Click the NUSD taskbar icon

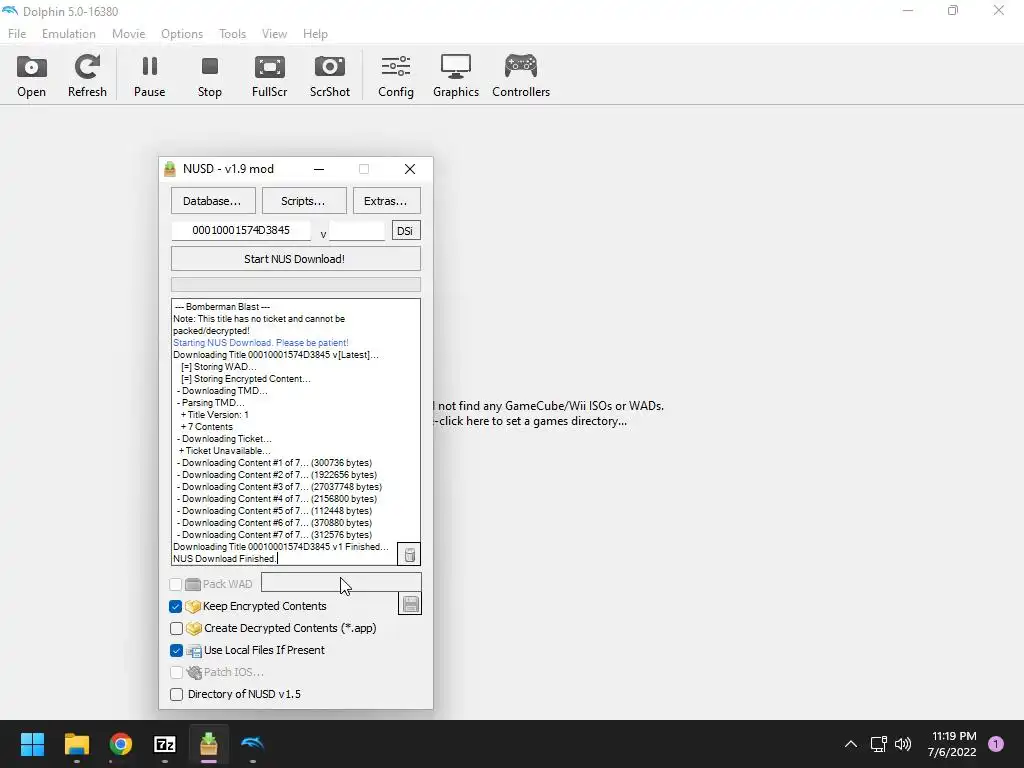pos(209,744)
